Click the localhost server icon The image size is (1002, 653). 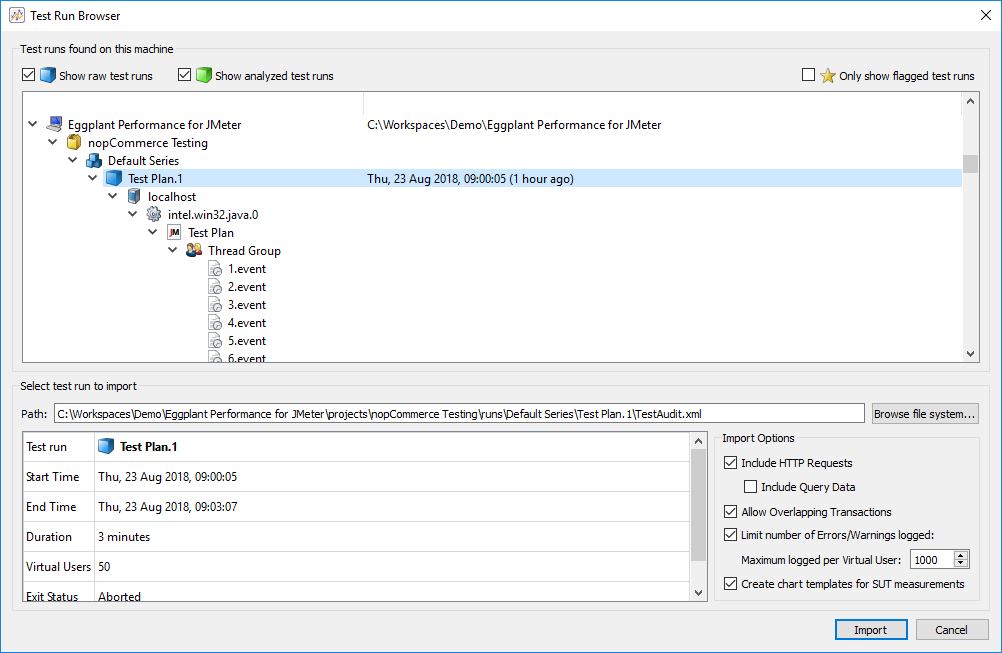pyautogui.click(x=134, y=196)
